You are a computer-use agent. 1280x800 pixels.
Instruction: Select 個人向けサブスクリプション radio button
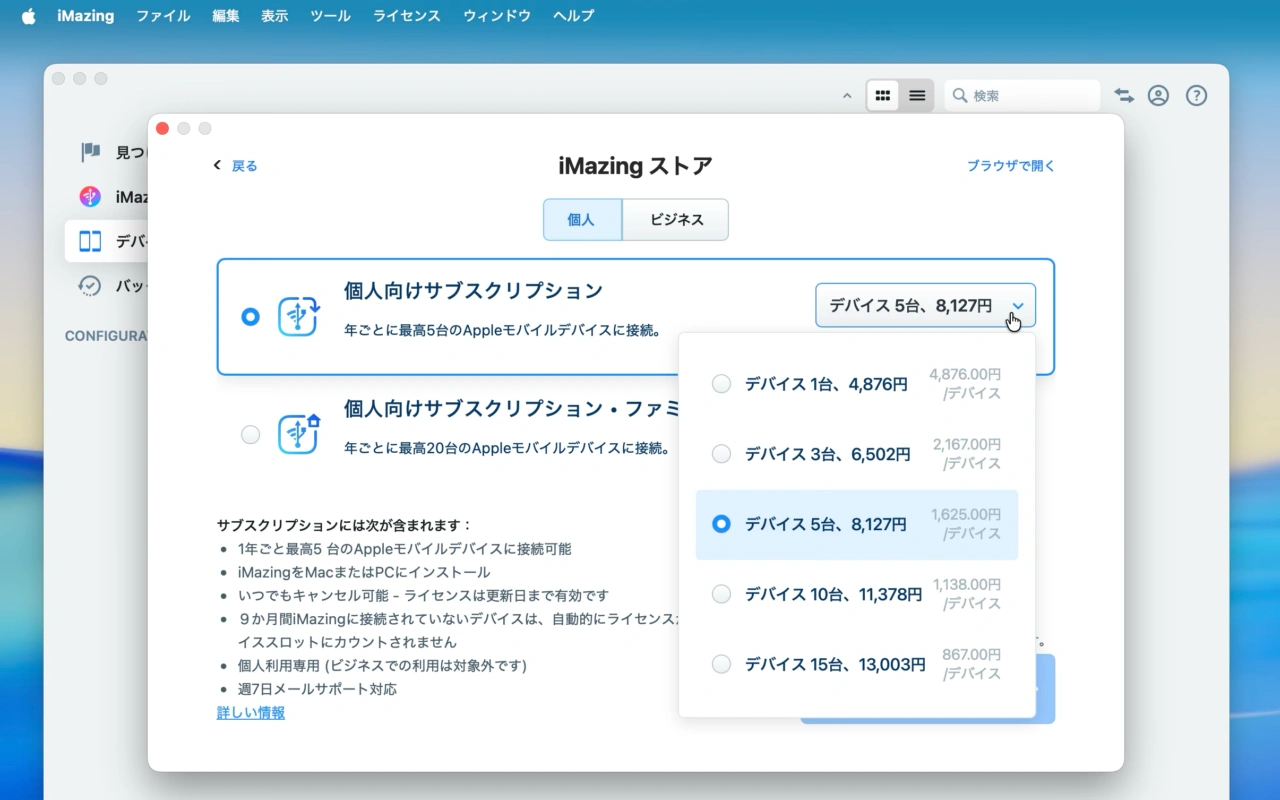click(x=250, y=317)
